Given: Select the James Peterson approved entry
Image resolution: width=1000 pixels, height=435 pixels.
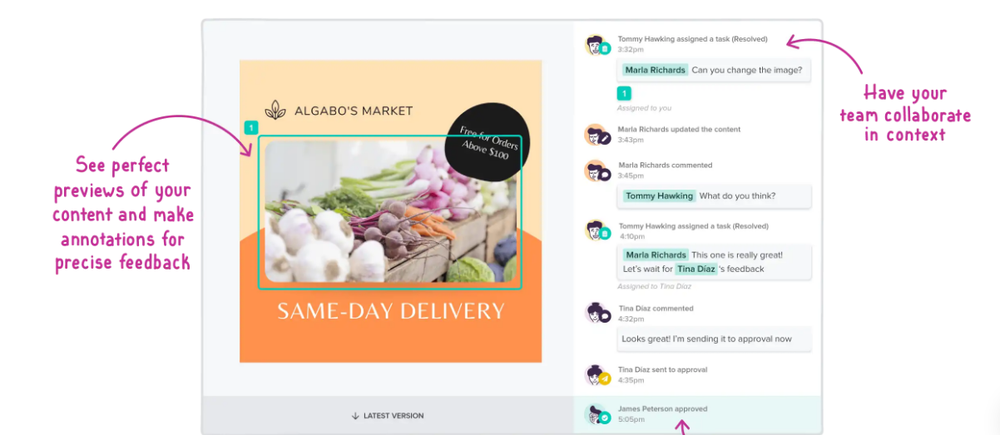Looking at the screenshot, I should point(697,415).
